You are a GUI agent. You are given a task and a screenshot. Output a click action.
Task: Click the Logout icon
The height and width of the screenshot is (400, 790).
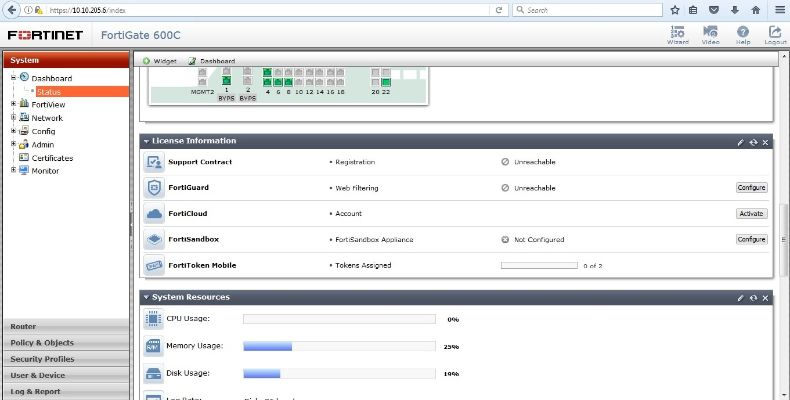point(775,35)
